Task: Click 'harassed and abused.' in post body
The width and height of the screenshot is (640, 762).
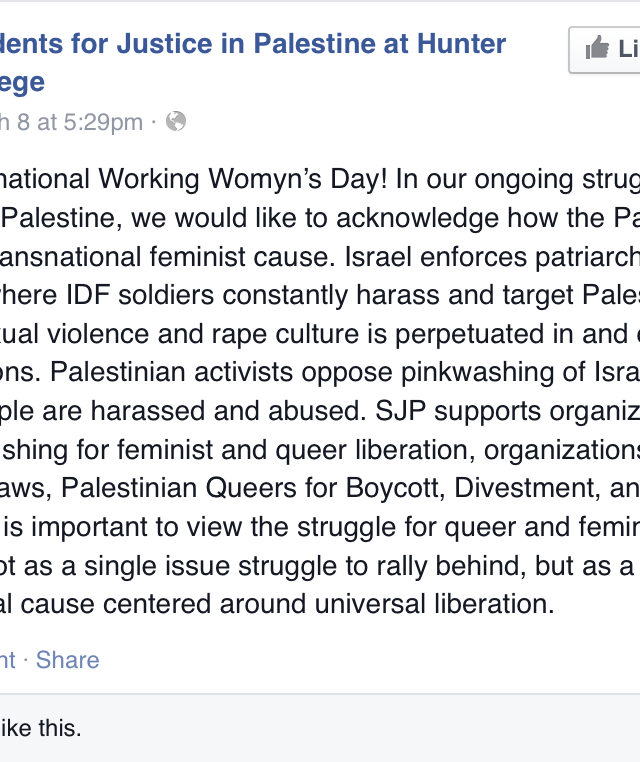Action: click(x=228, y=411)
